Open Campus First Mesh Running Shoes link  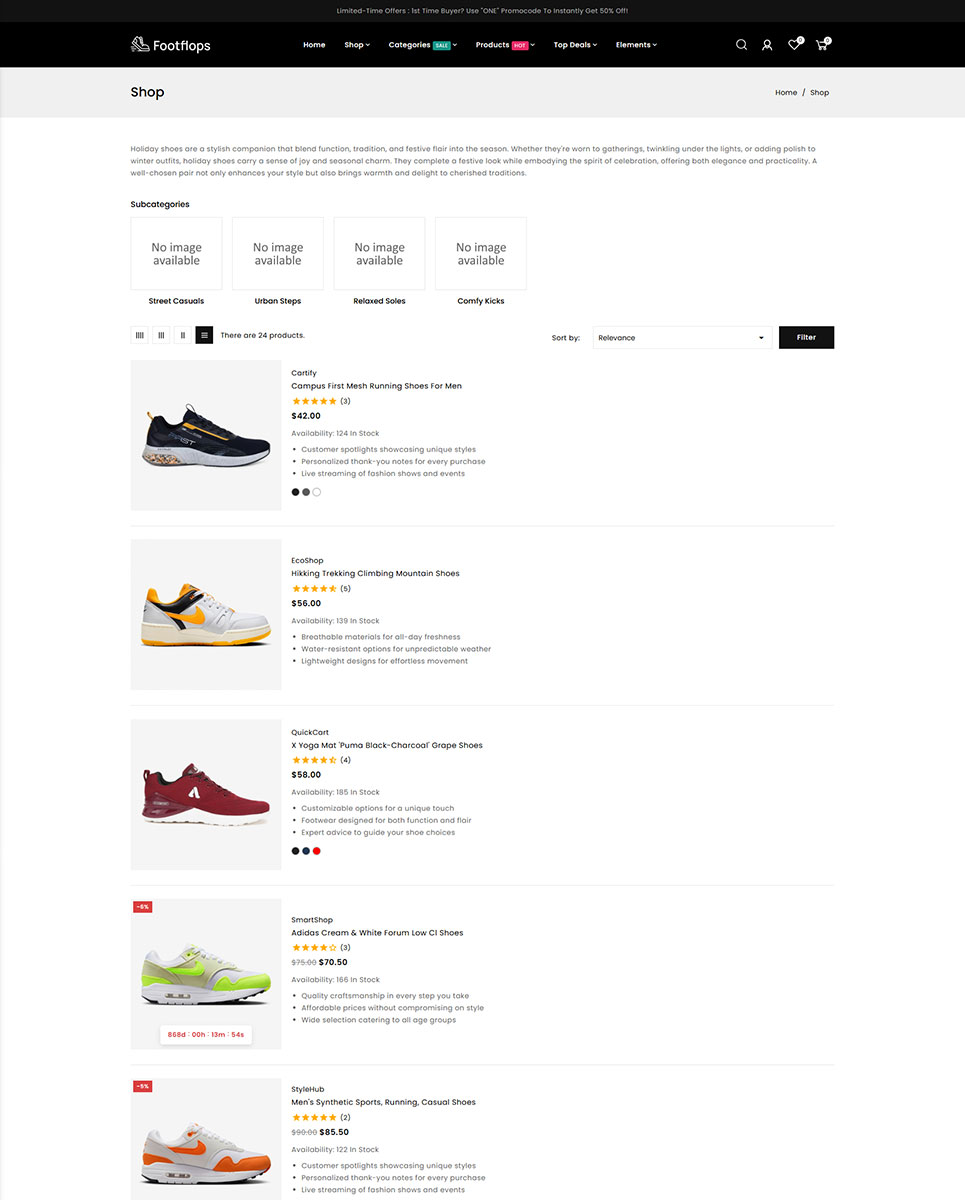pos(376,386)
